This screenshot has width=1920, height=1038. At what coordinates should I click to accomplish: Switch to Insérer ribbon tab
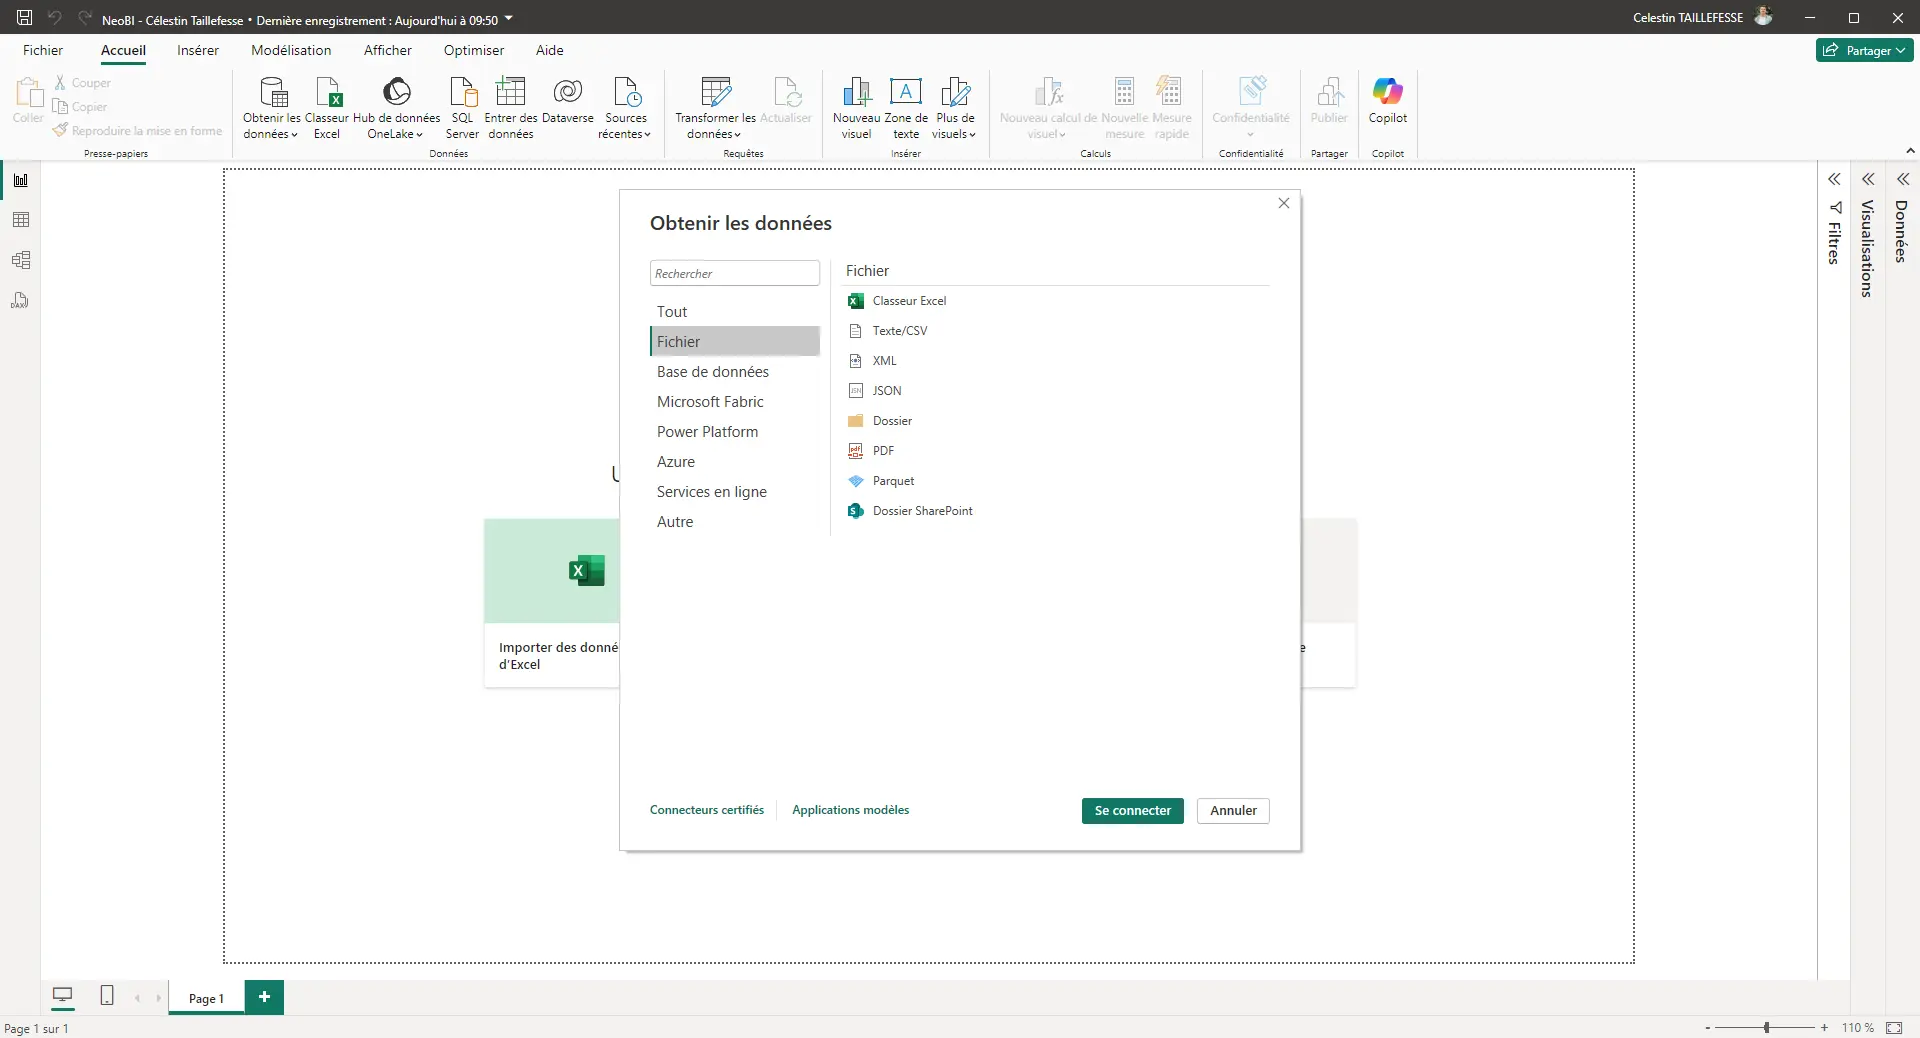click(x=198, y=50)
